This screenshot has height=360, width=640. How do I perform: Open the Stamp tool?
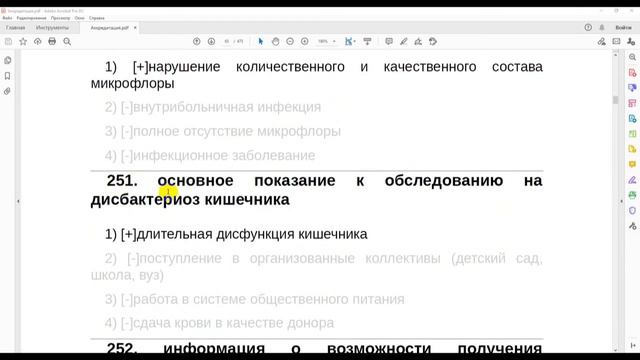point(433,41)
